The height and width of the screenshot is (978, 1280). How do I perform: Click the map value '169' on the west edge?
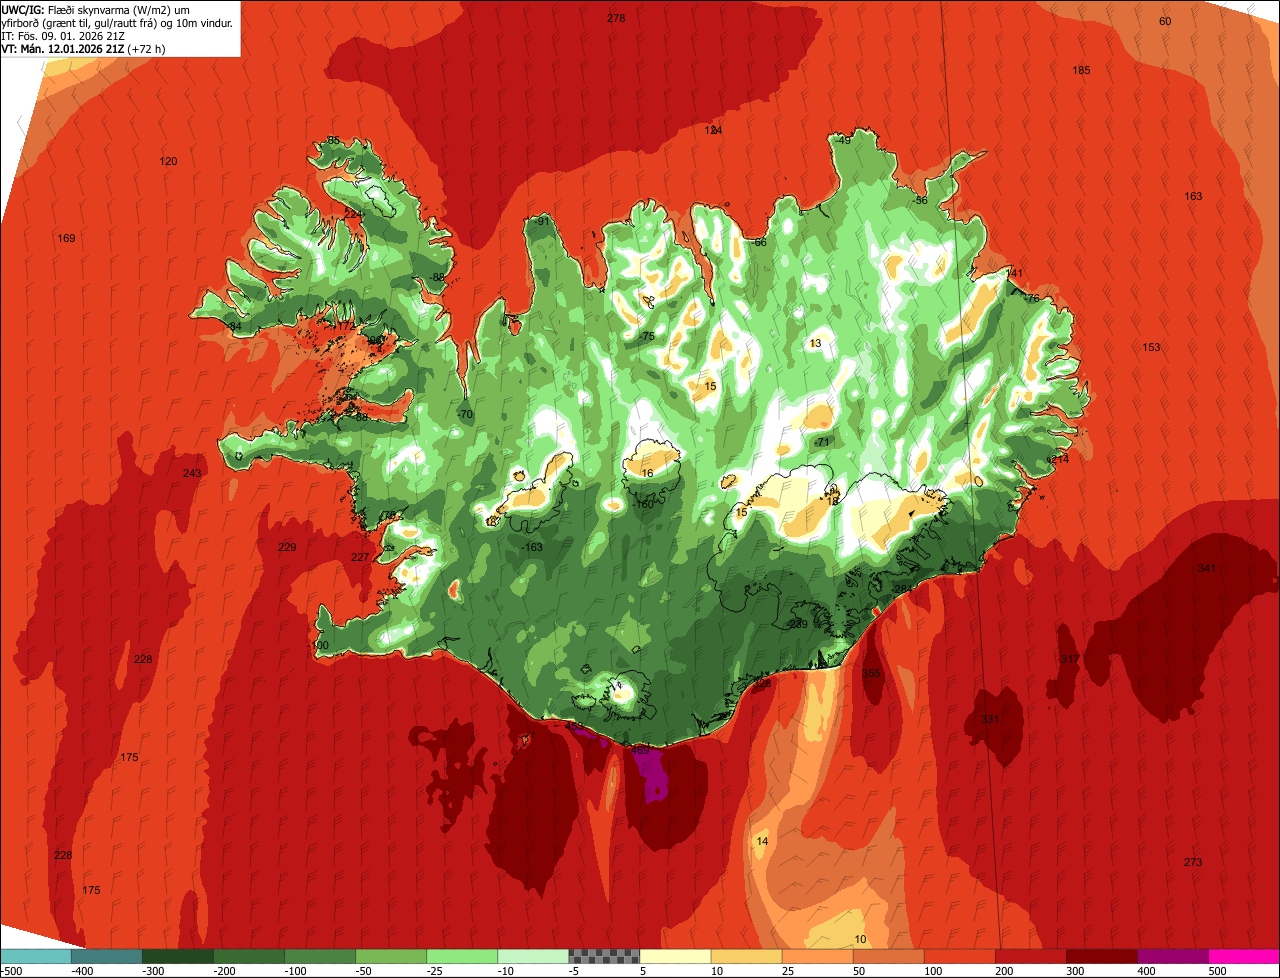66,238
